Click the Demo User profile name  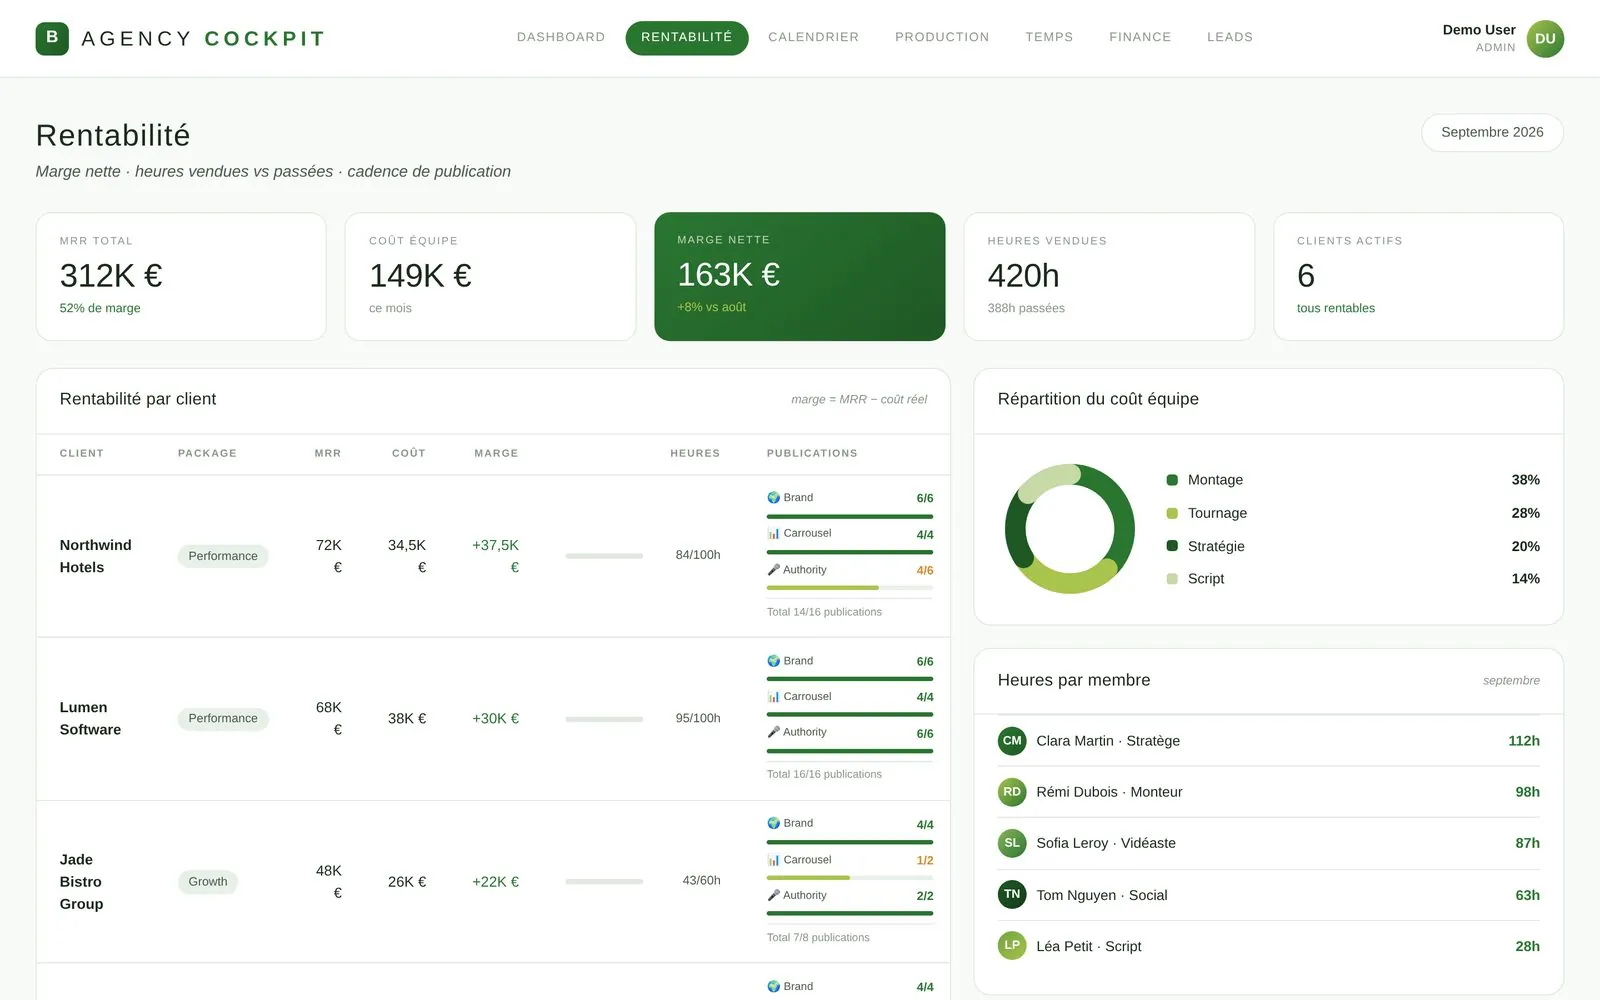(x=1479, y=30)
